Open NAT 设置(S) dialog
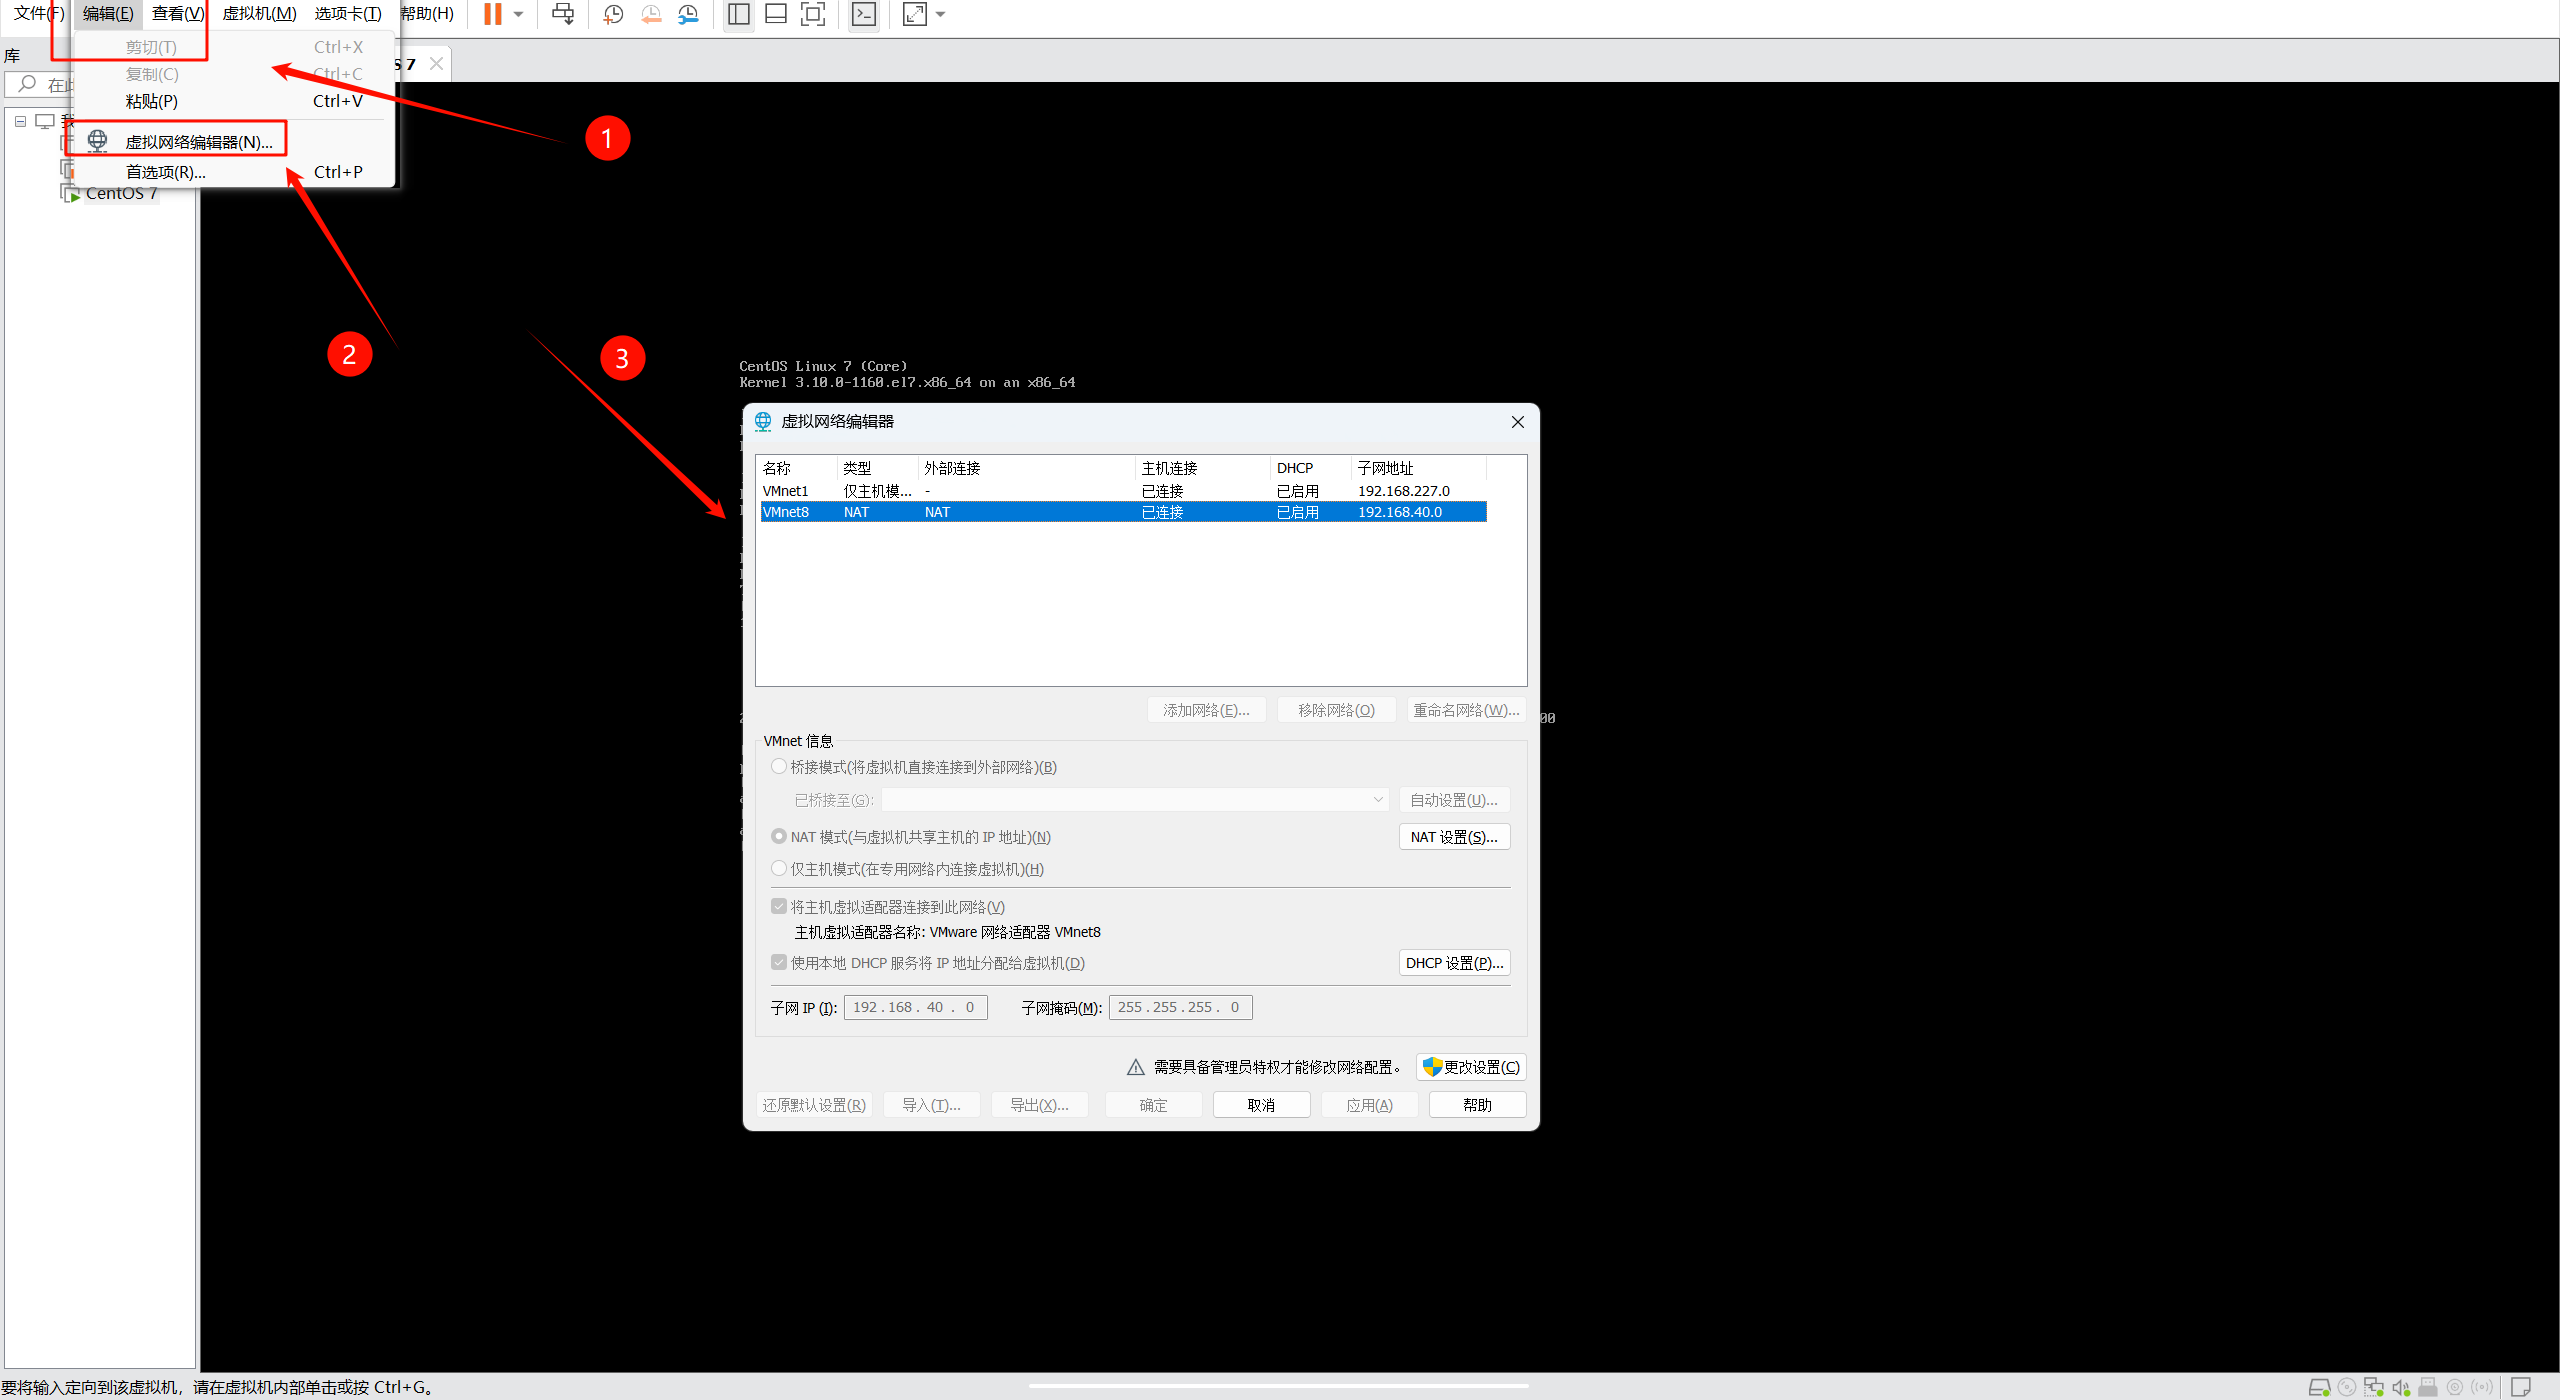Image resolution: width=2560 pixels, height=1400 pixels. (x=1453, y=837)
